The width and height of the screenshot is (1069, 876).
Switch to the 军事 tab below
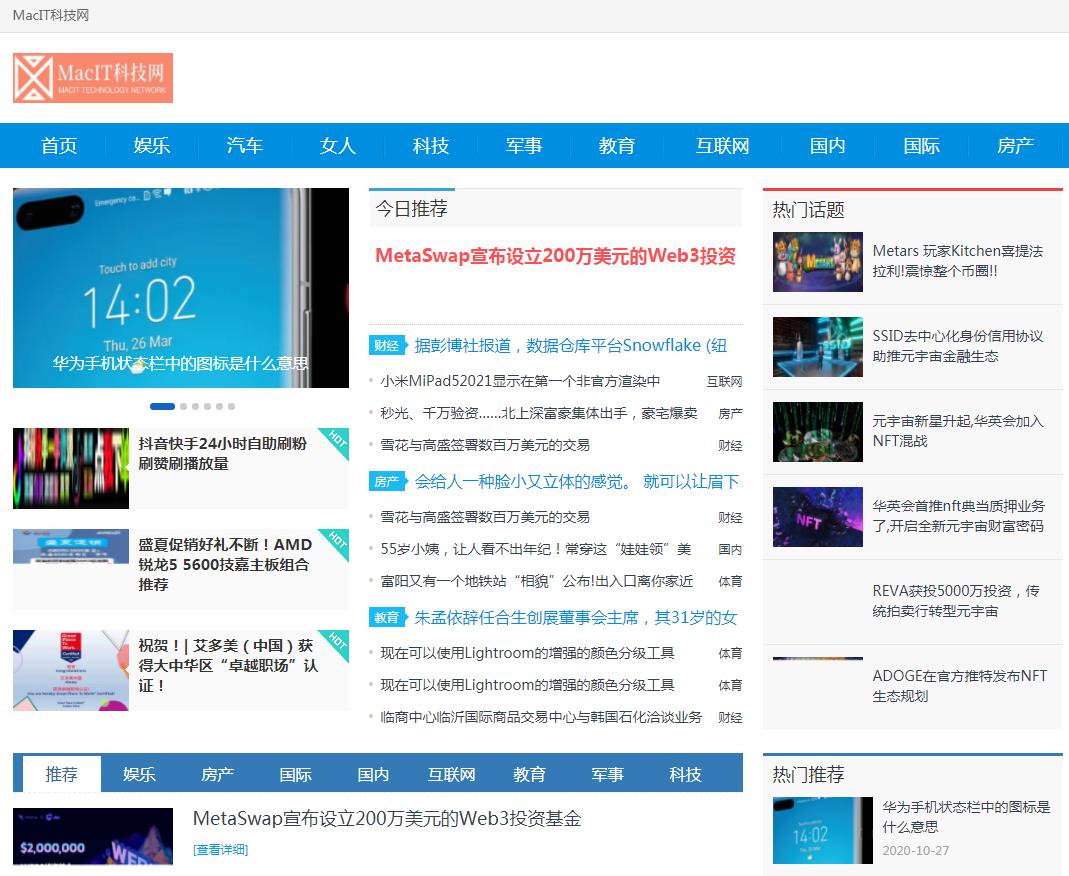(607, 774)
